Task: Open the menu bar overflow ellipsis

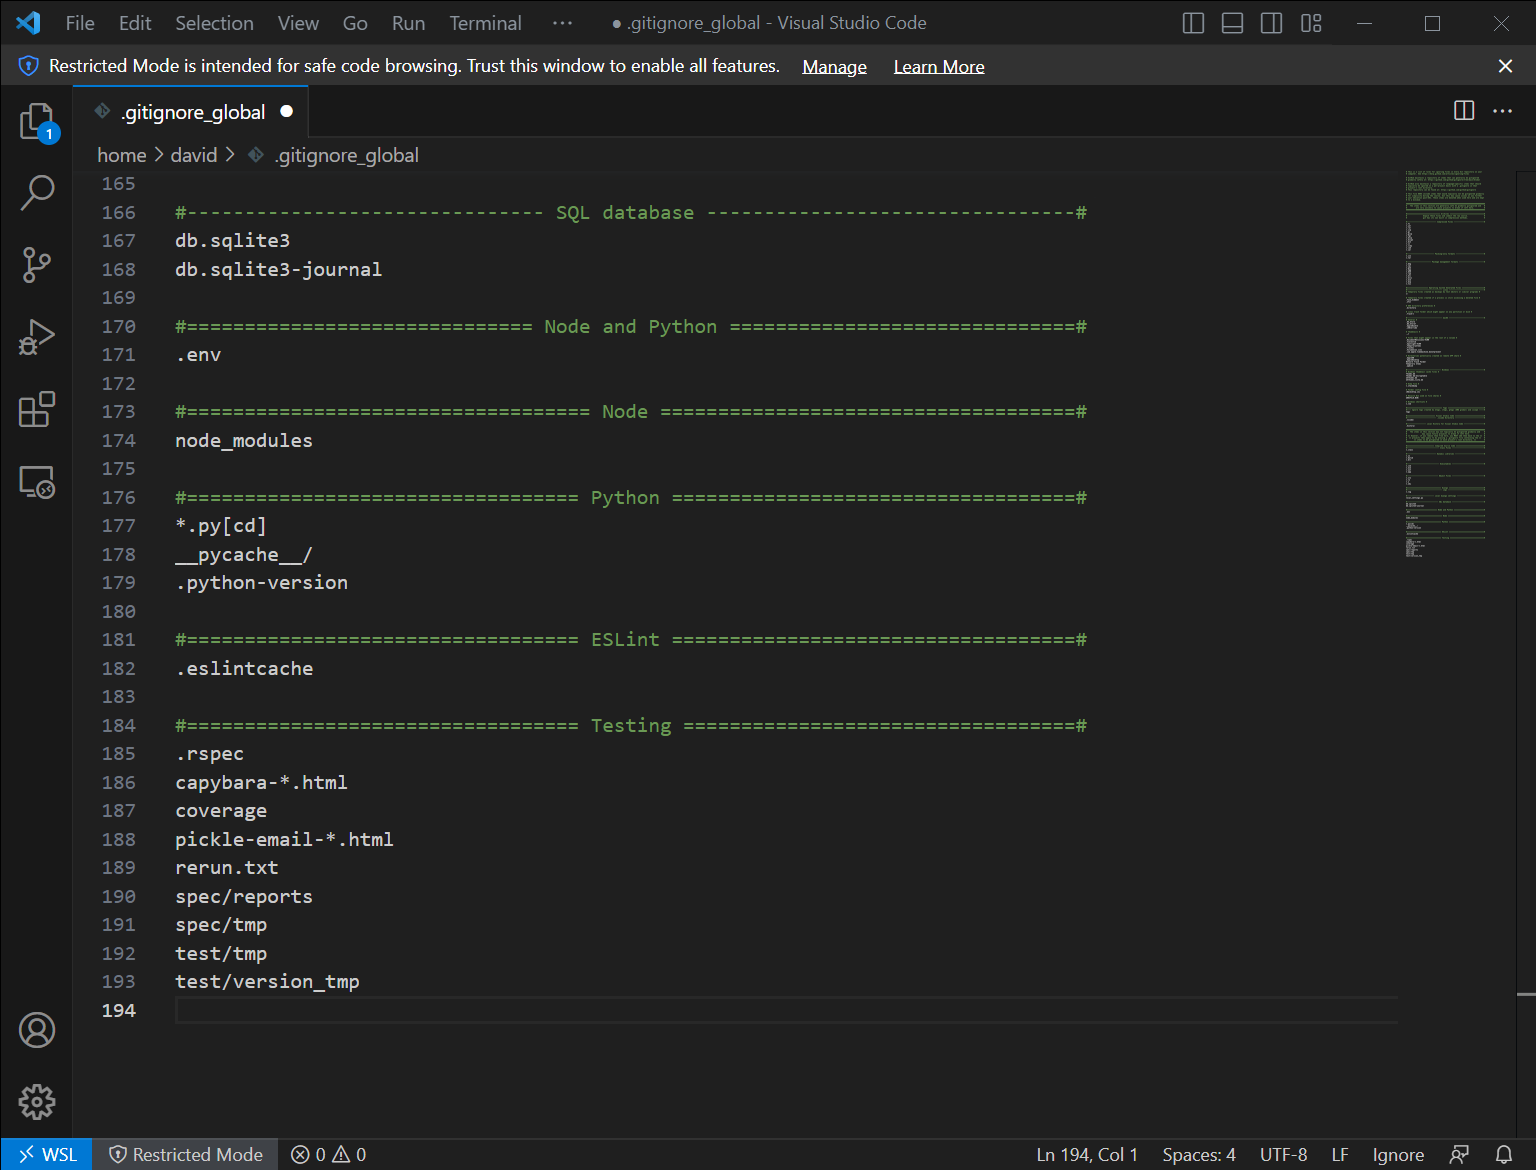Action: pos(562,22)
